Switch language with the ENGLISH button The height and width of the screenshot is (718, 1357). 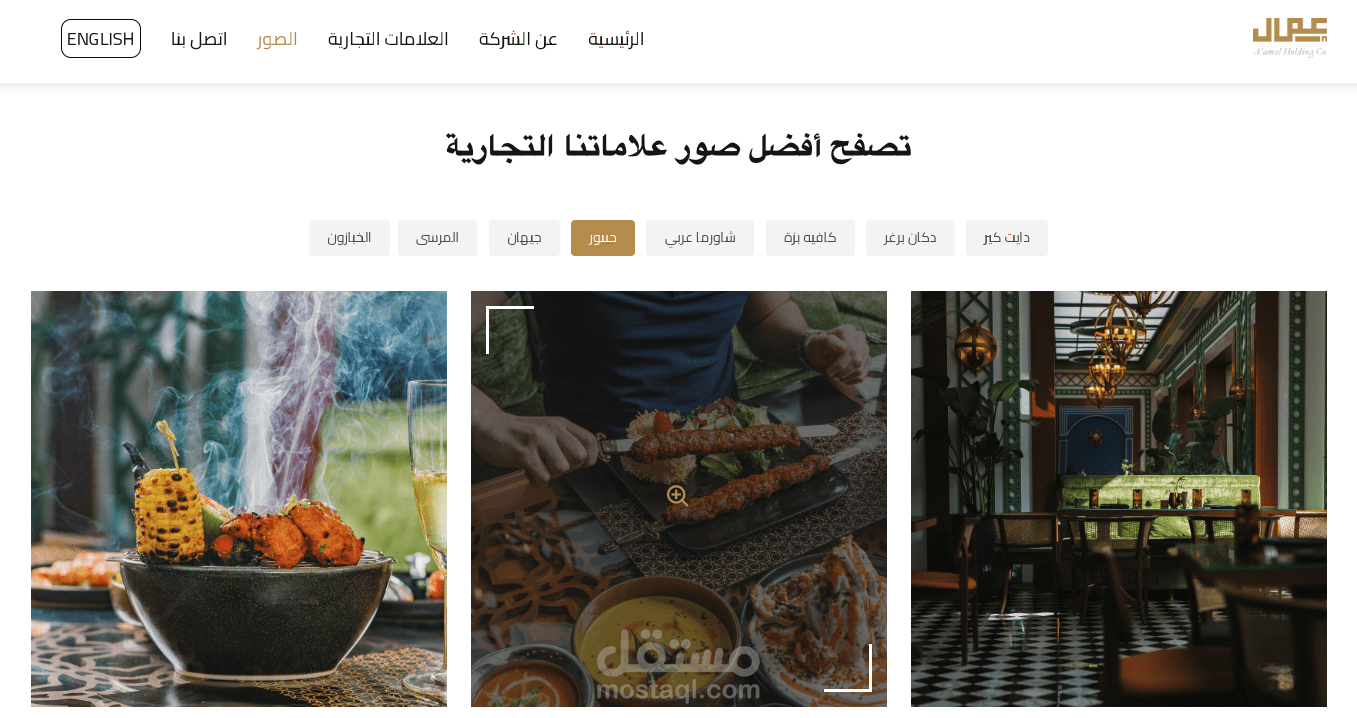[x=101, y=39]
